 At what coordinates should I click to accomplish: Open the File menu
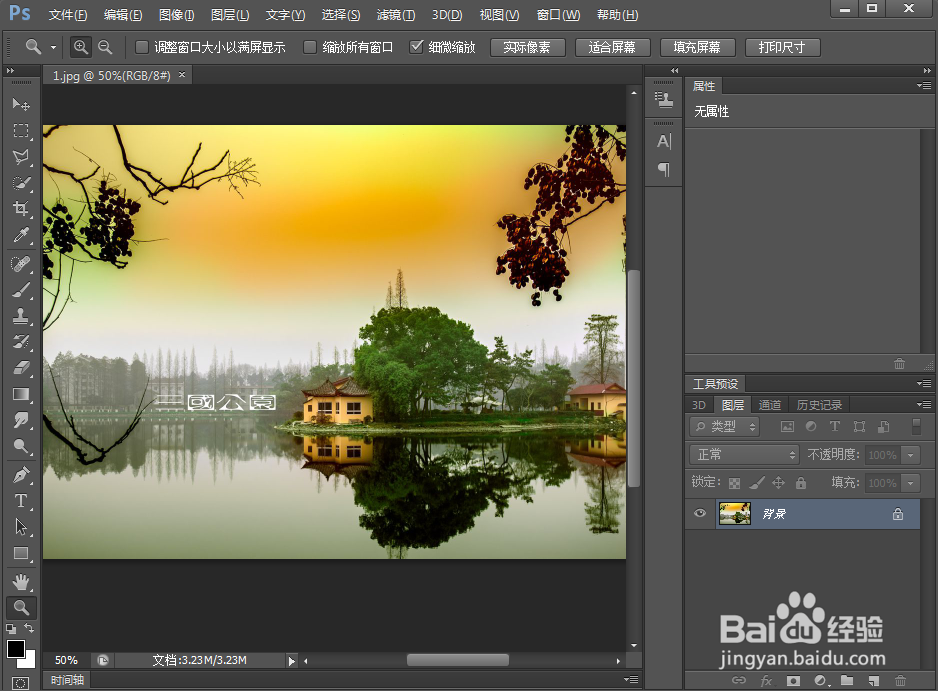click(x=68, y=15)
